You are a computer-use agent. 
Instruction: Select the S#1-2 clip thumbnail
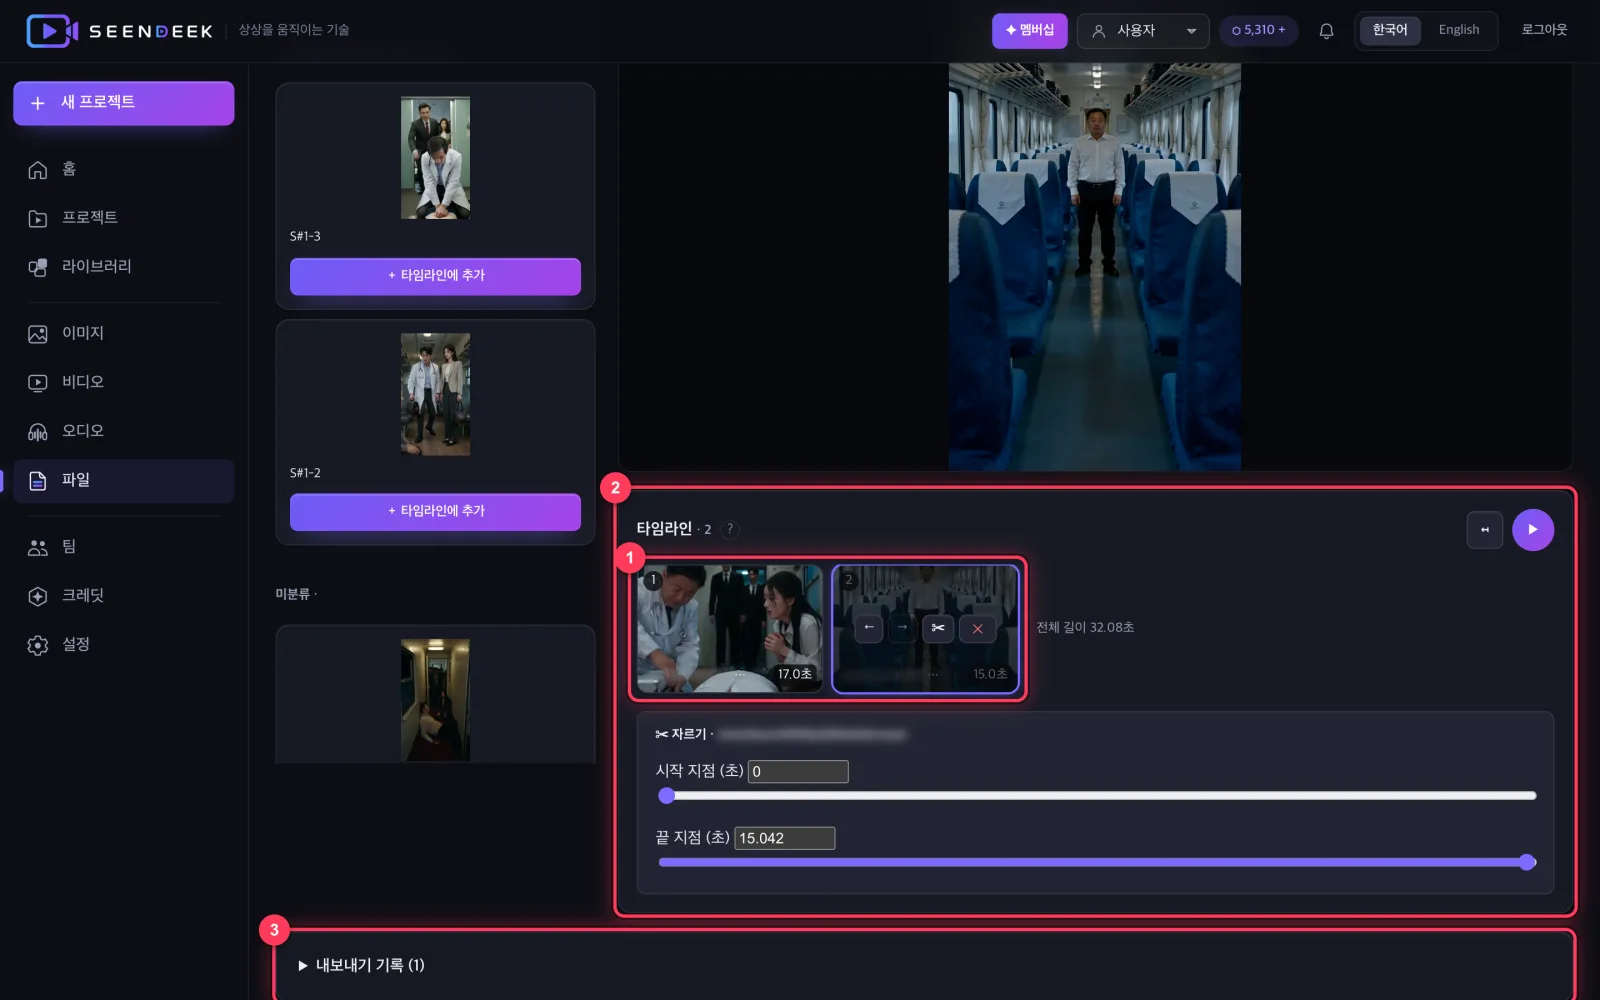click(435, 394)
